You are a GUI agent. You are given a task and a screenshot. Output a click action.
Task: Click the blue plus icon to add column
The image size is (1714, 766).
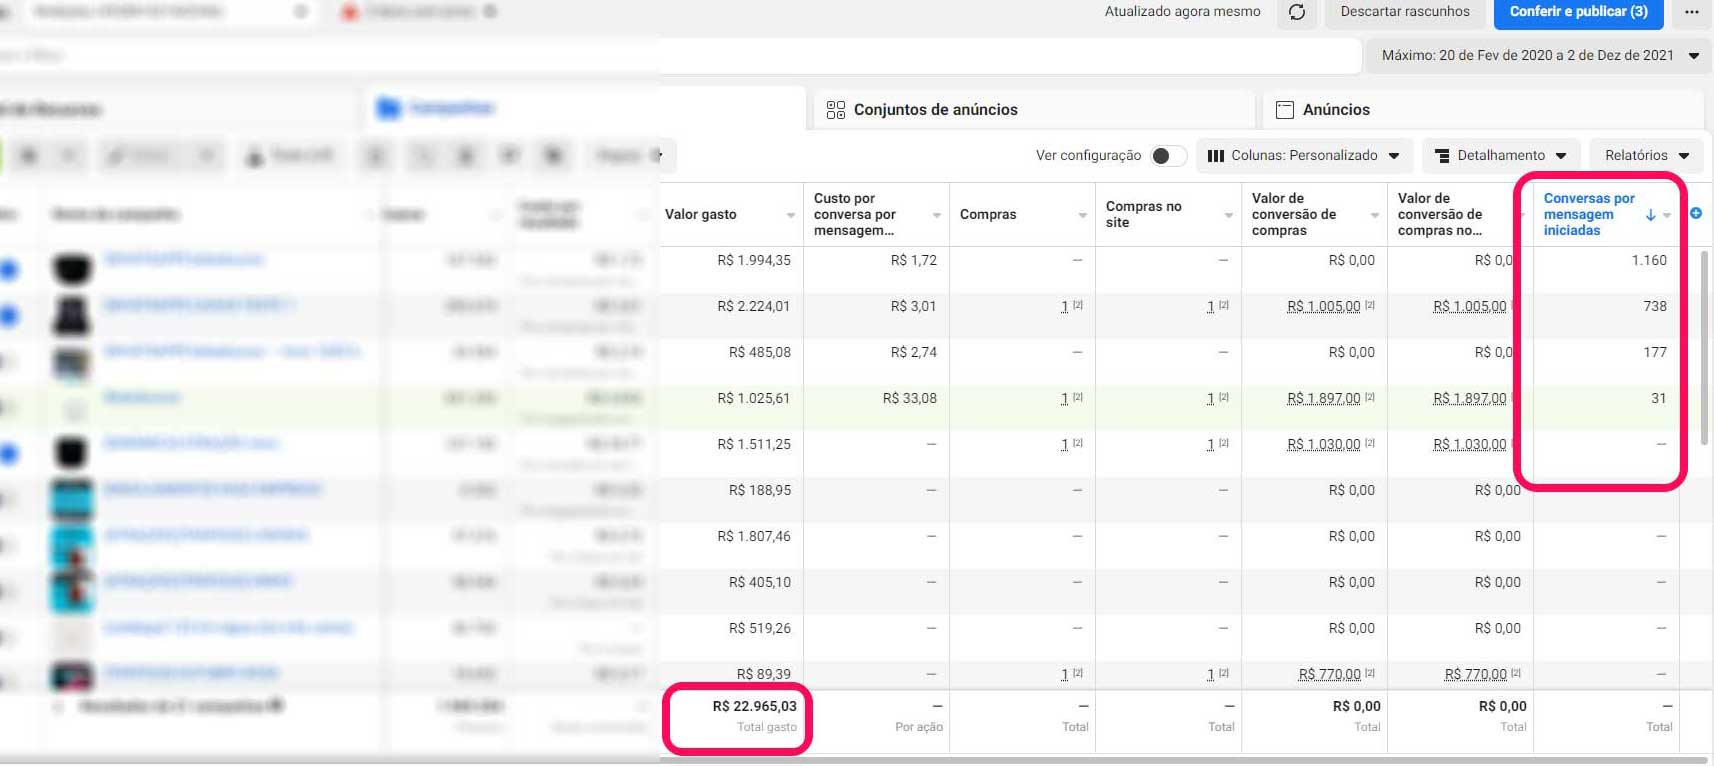click(1696, 213)
